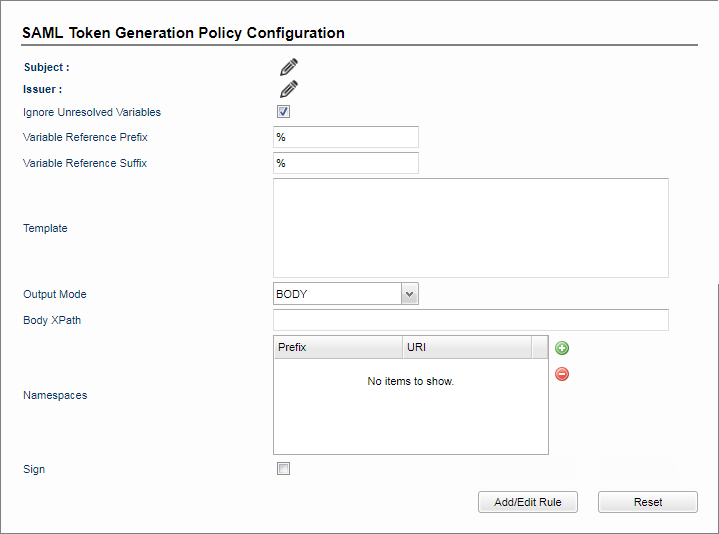The width and height of the screenshot is (719, 534).
Task: Add a namespace with green plus icon
Action: [562, 348]
